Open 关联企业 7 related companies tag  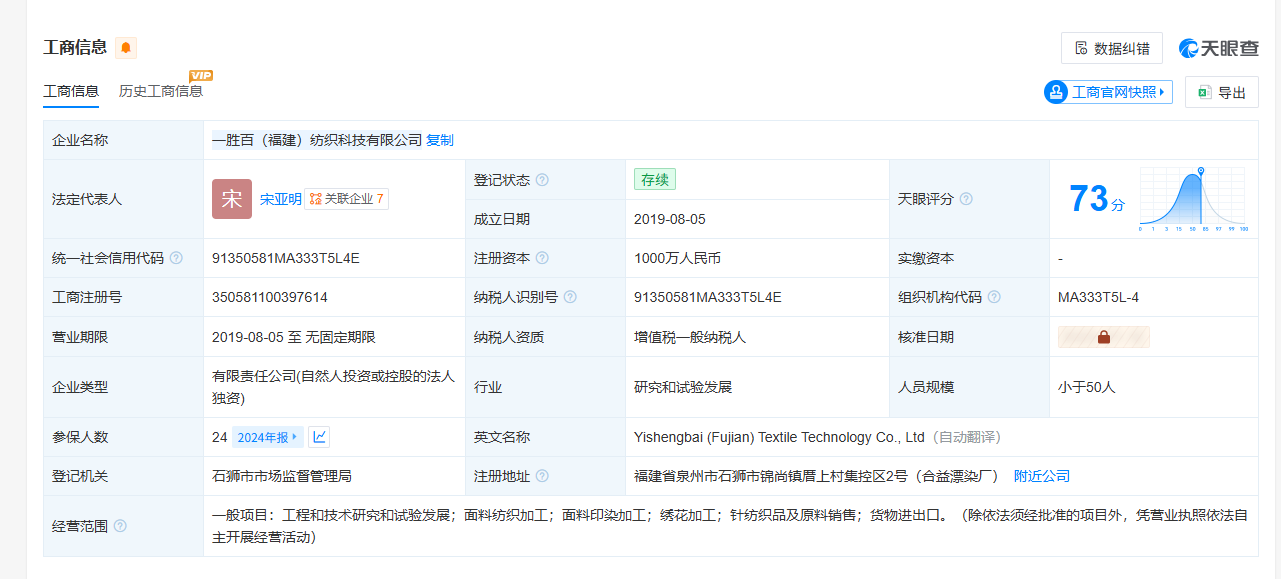(347, 199)
